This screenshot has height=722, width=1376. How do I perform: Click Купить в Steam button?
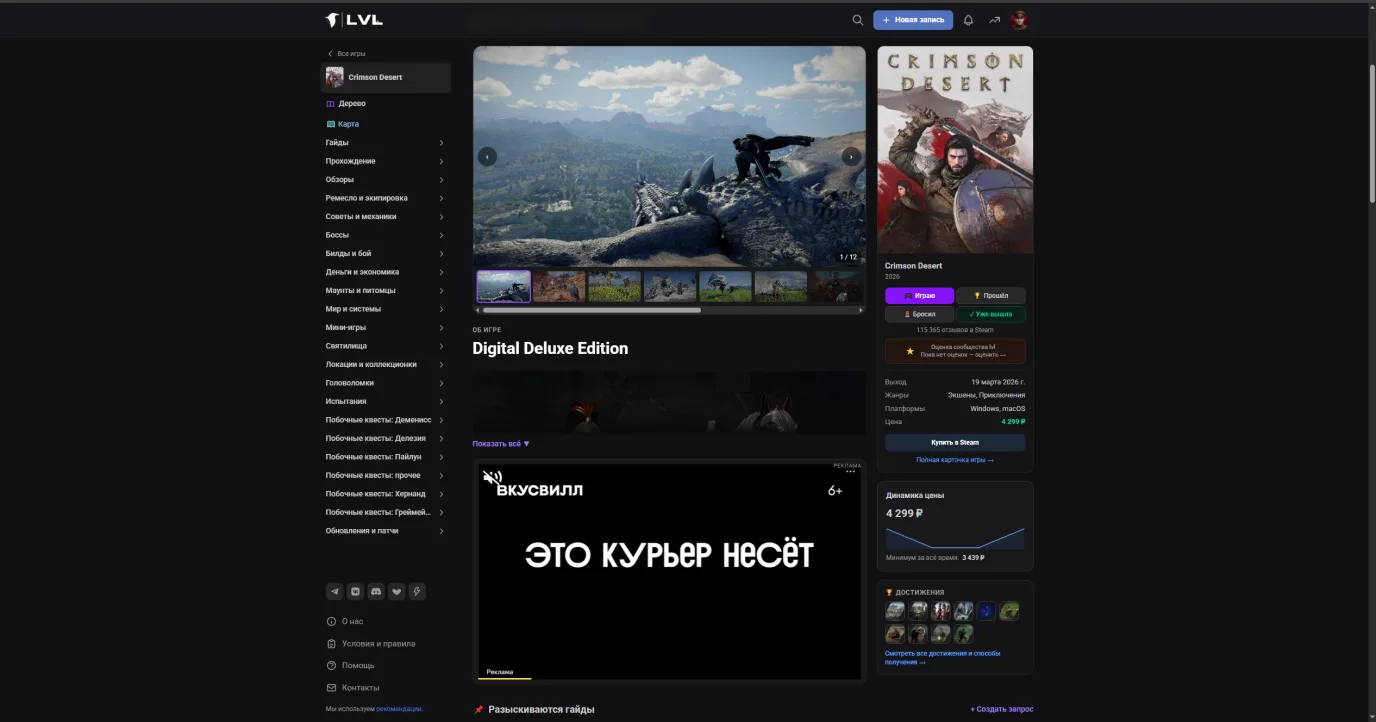click(955, 442)
